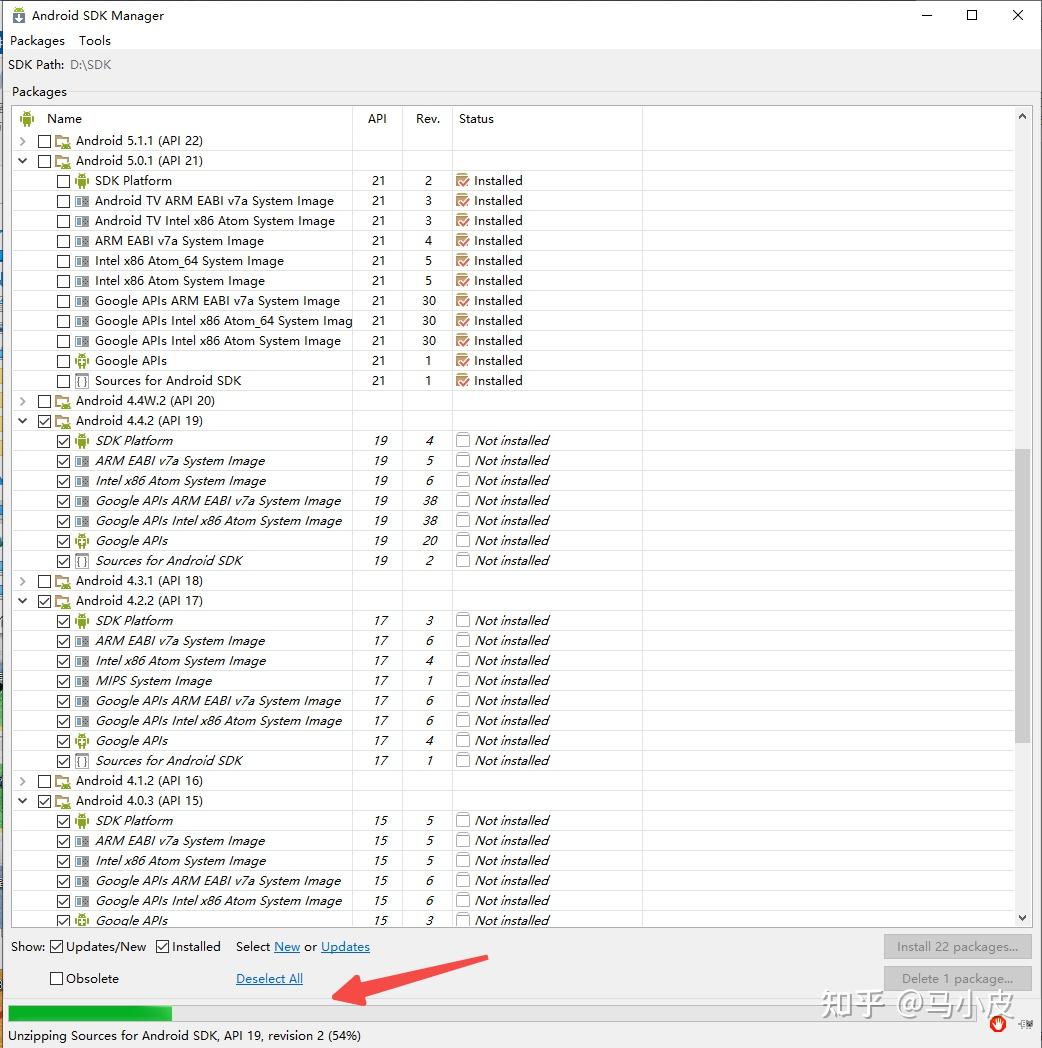Click the Sources for Android SDK icon, API 19

82,561
